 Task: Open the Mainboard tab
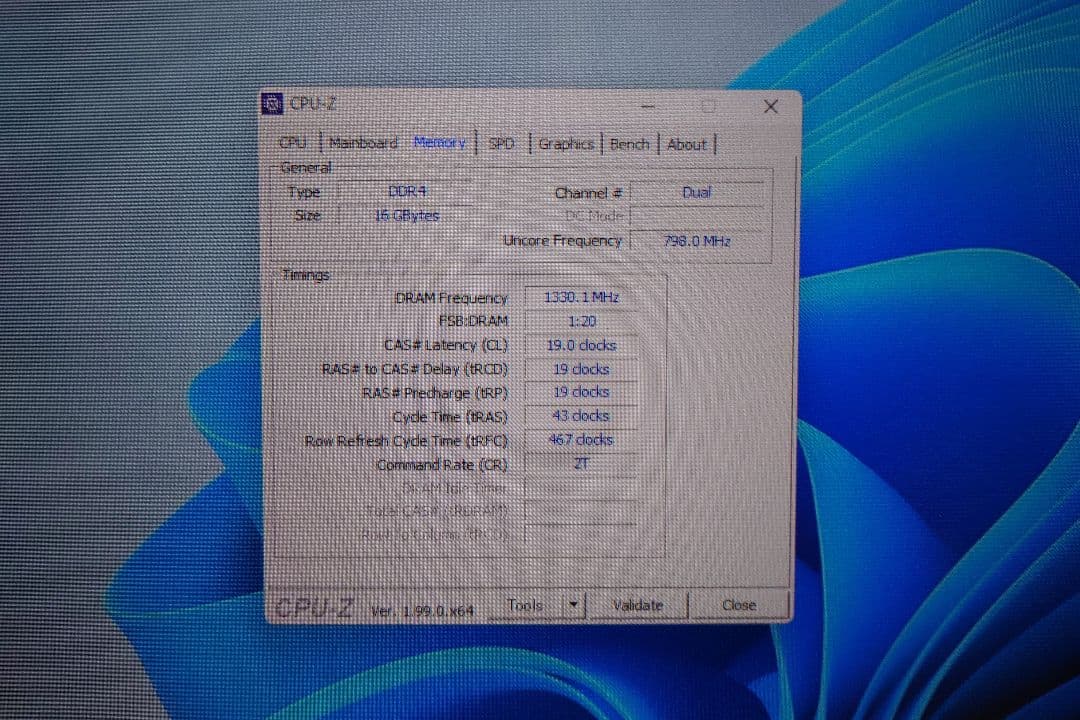coord(362,144)
